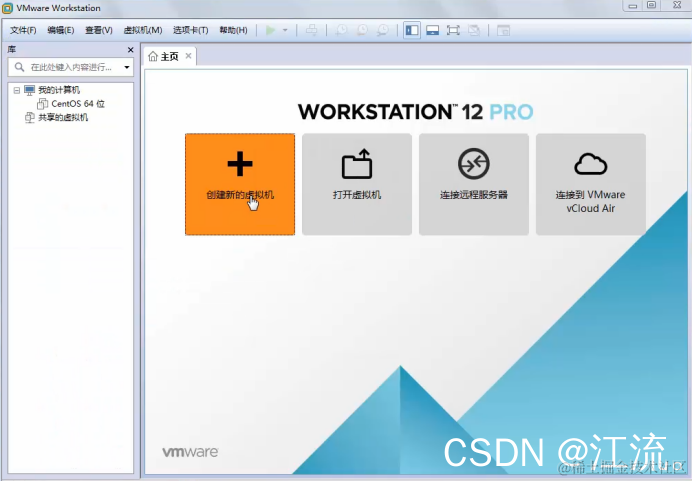
Task: Open the 帮助(H) menu
Action: (233, 30)
